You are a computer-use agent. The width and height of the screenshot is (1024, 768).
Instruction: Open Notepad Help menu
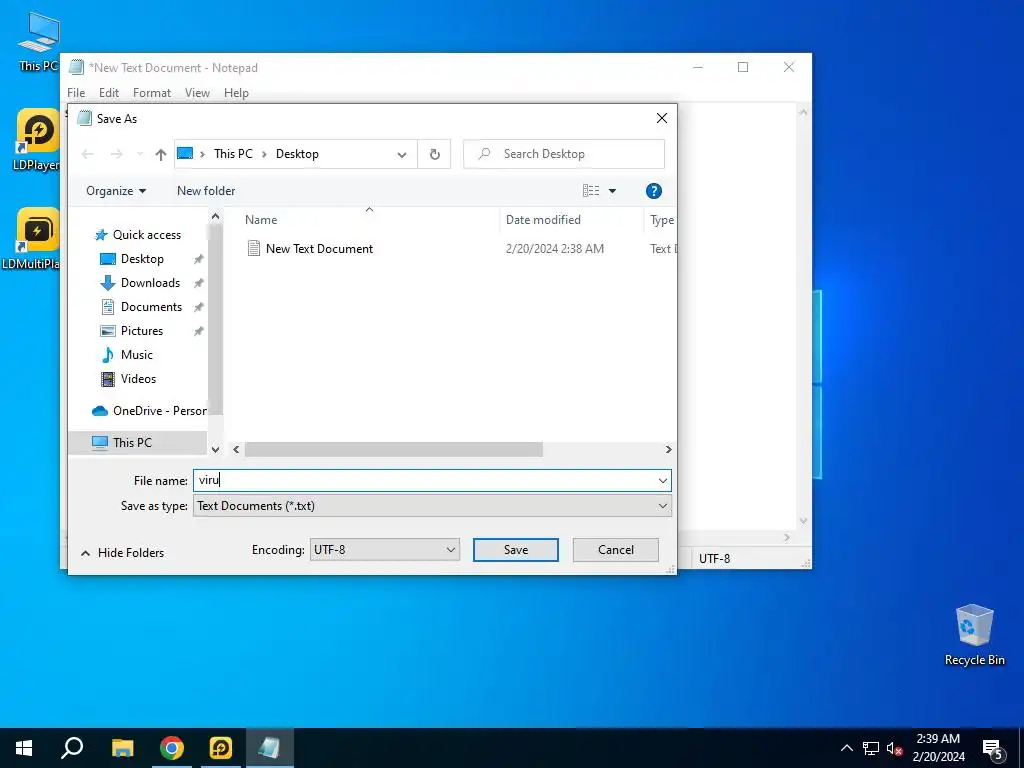(x=236, y=93)
